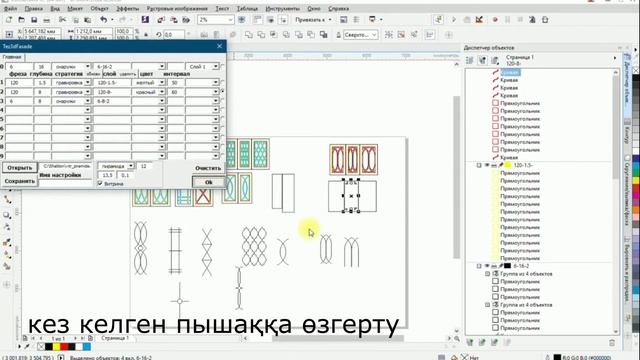Viewport: 640px width, 360px height.
Task: Click the row 1 фреза field with 120
Action: 19,82
